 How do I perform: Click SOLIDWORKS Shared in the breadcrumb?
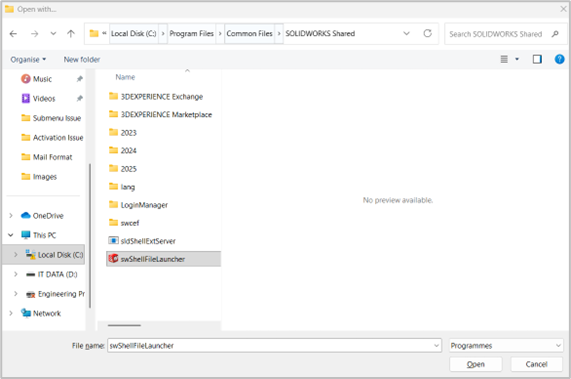[320, 33]
